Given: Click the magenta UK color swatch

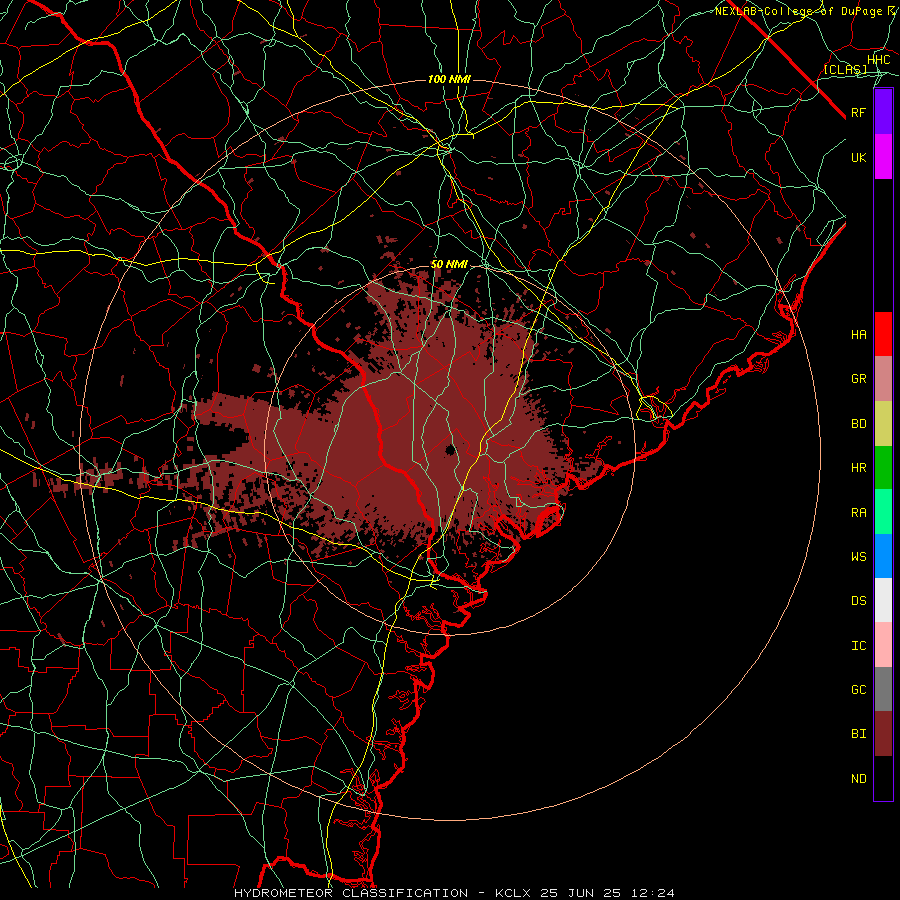Looking at the screenshot, I should pyautogui.click(x=883, y=157).
